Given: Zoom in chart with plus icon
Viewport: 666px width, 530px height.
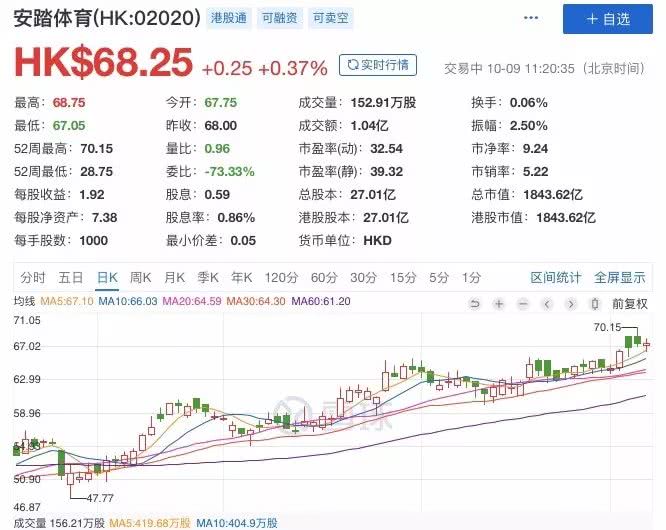Looking at the screenshot, I should coord(499,304).
